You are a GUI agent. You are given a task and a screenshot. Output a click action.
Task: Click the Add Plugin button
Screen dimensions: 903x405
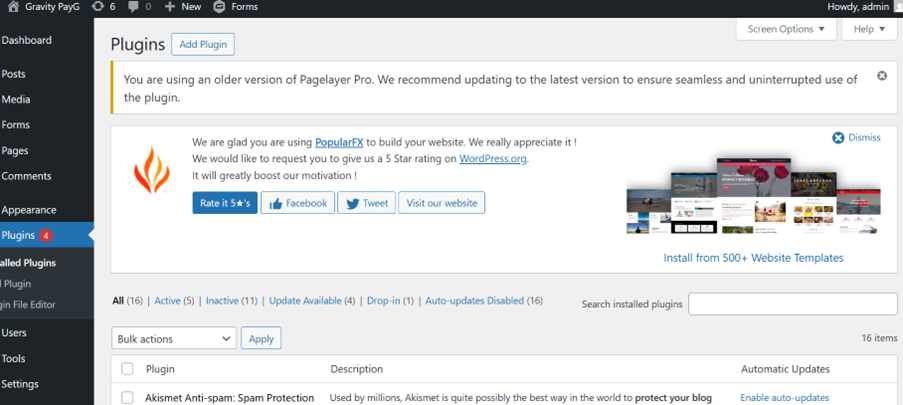pos(202,44)
